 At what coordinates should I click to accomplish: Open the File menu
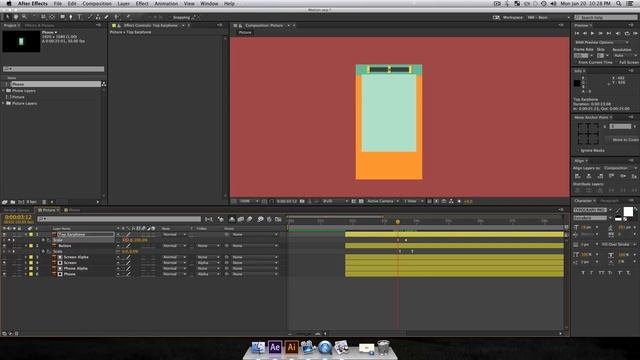58,3
